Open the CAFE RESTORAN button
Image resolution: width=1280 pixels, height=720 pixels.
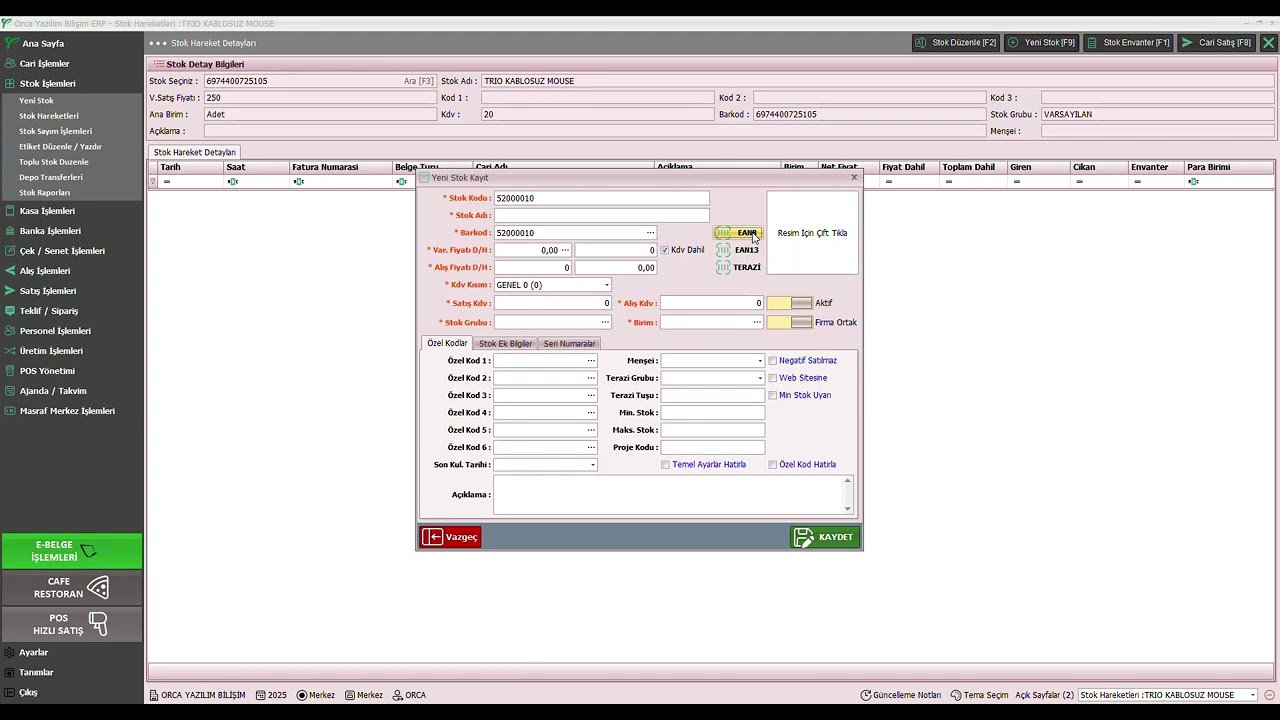pos(71,588)
